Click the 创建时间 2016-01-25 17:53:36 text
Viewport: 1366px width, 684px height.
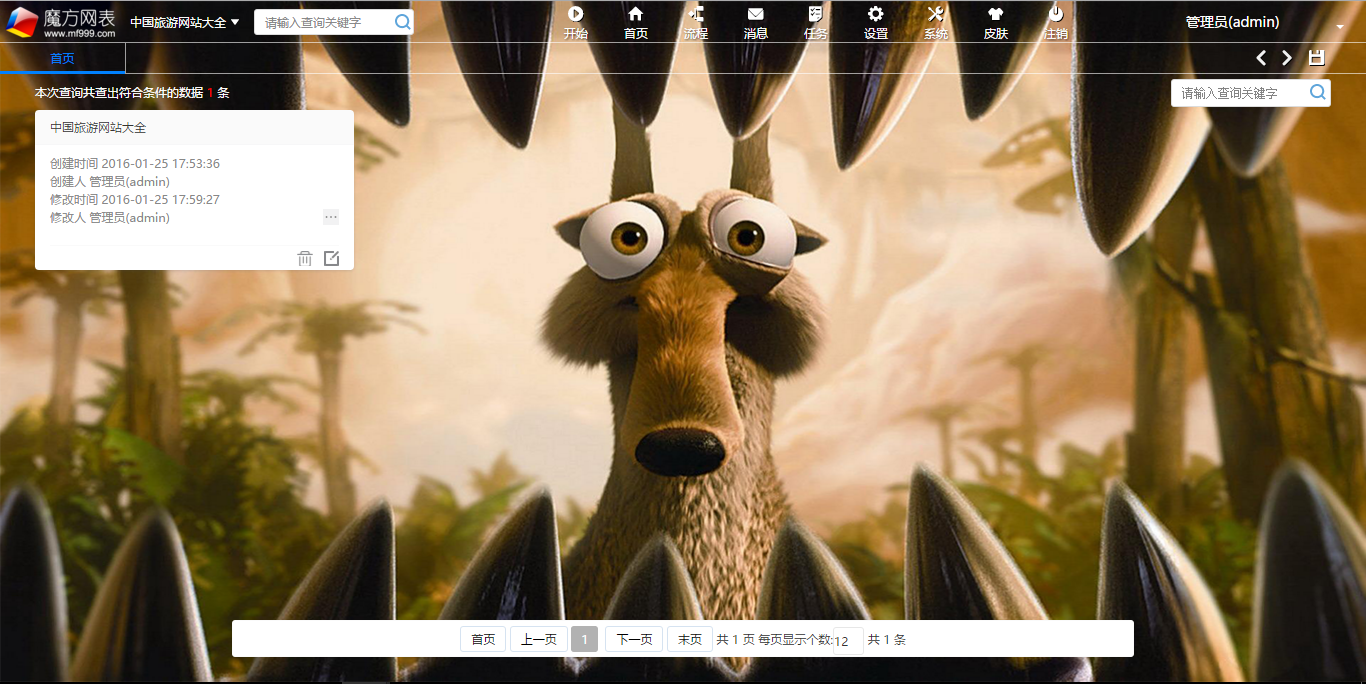135,164
